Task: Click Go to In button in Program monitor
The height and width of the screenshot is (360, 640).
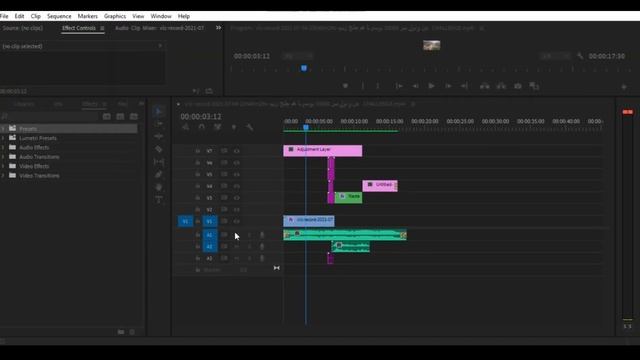Action: [399, 86]
